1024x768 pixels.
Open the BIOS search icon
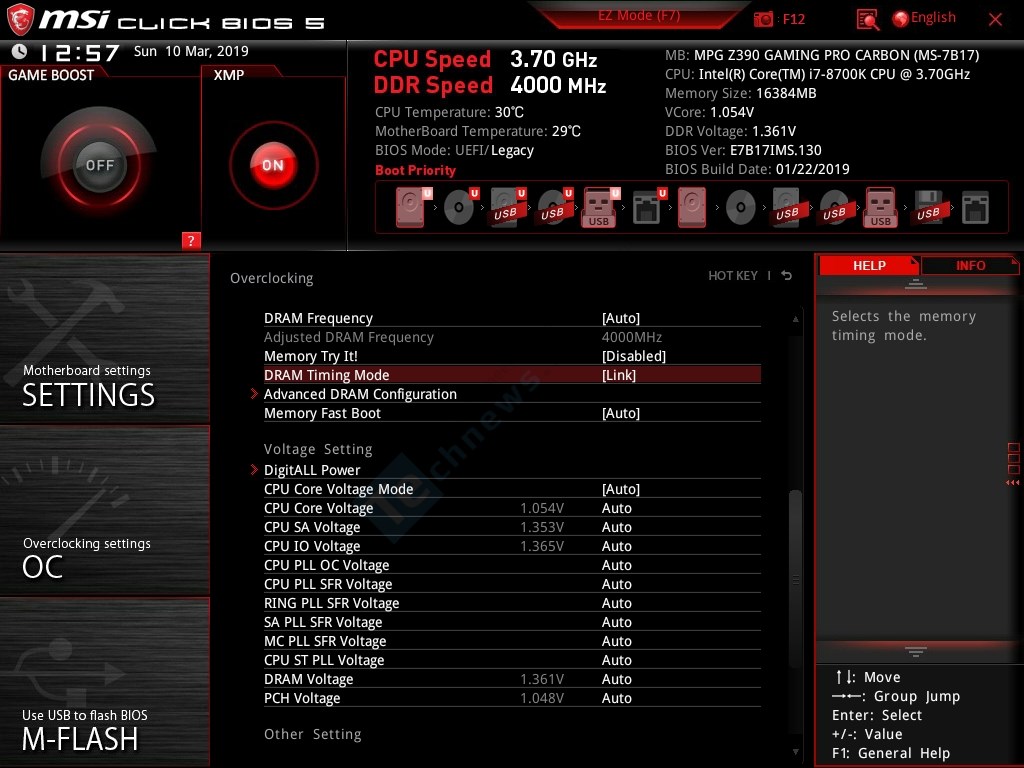[x=867, y=19]
